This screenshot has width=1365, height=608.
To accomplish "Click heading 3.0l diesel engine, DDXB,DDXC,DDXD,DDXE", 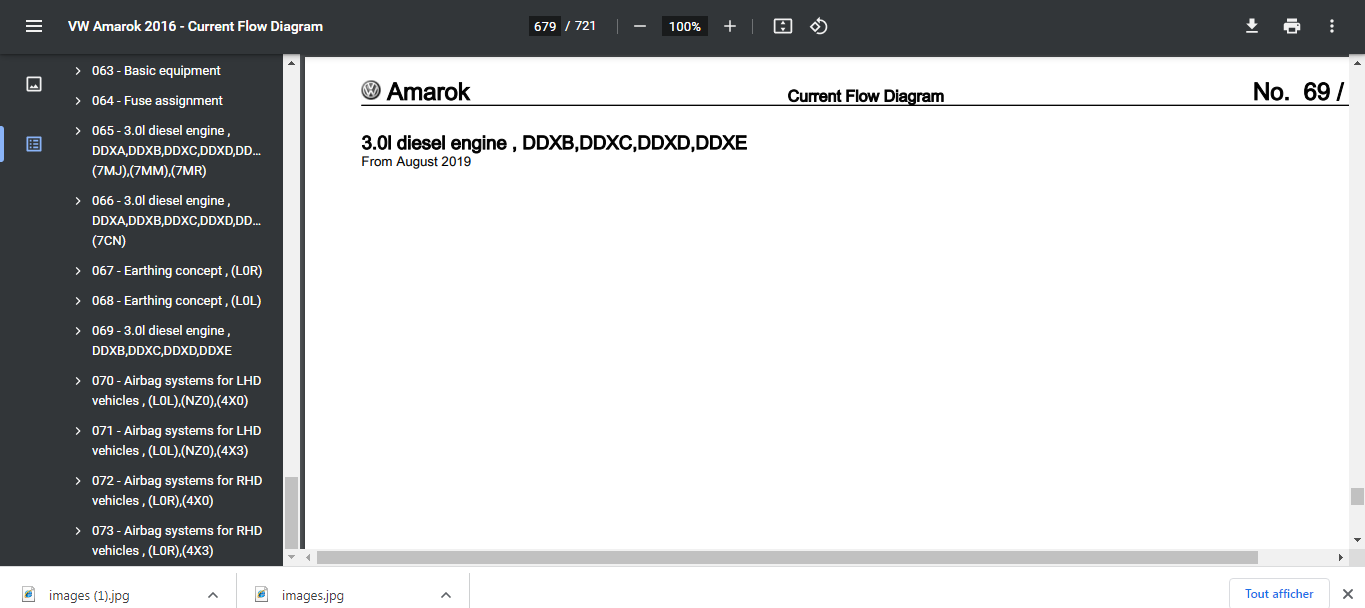I will click(x=554, y=143).
